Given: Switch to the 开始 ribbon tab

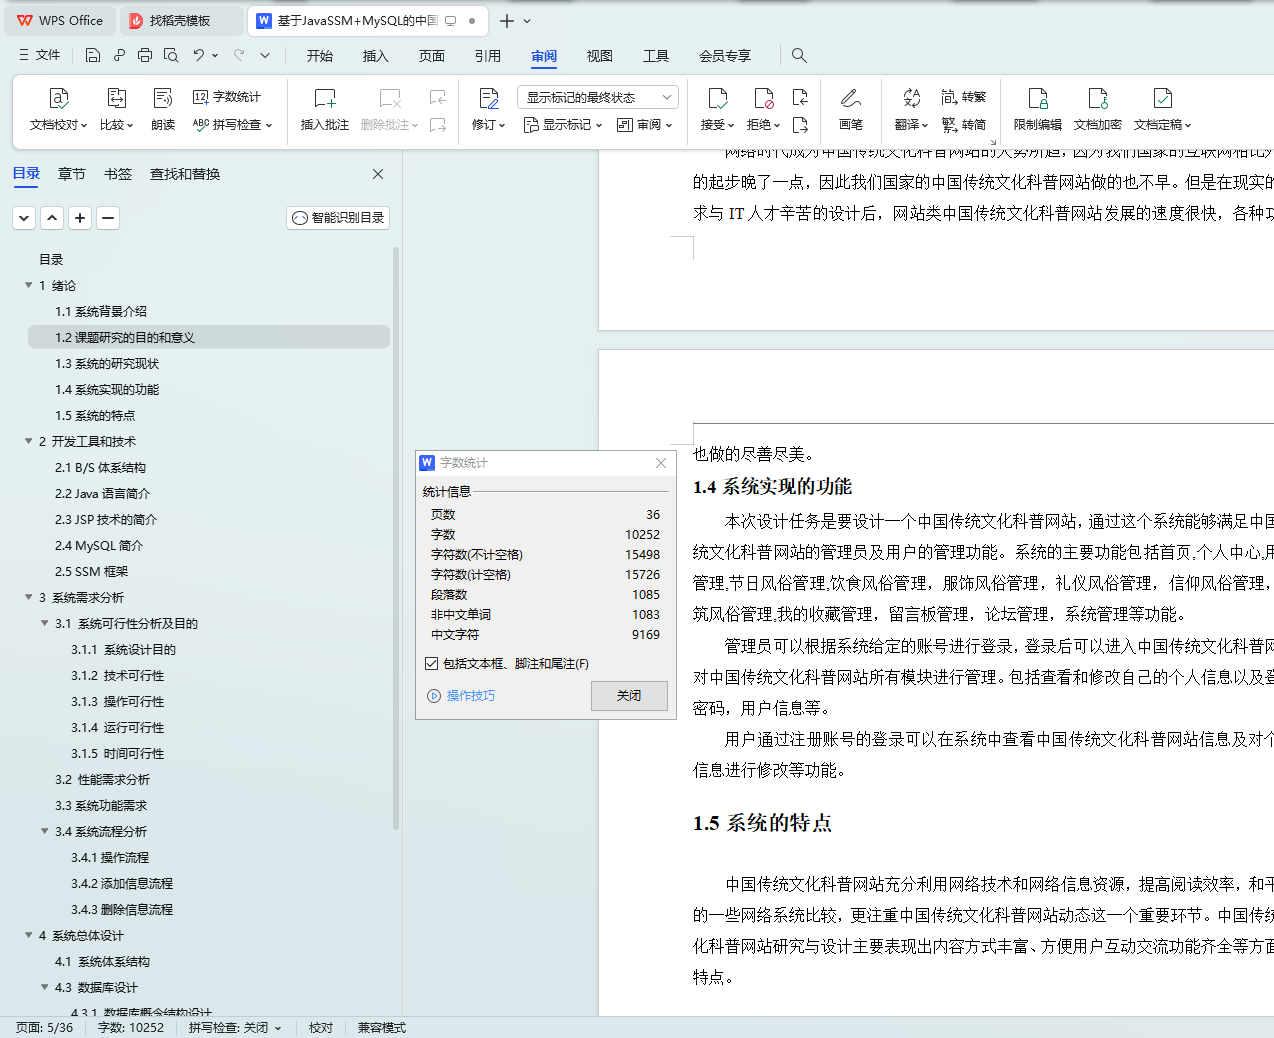Looking at the screenshot, I should [x=320, y=56].
